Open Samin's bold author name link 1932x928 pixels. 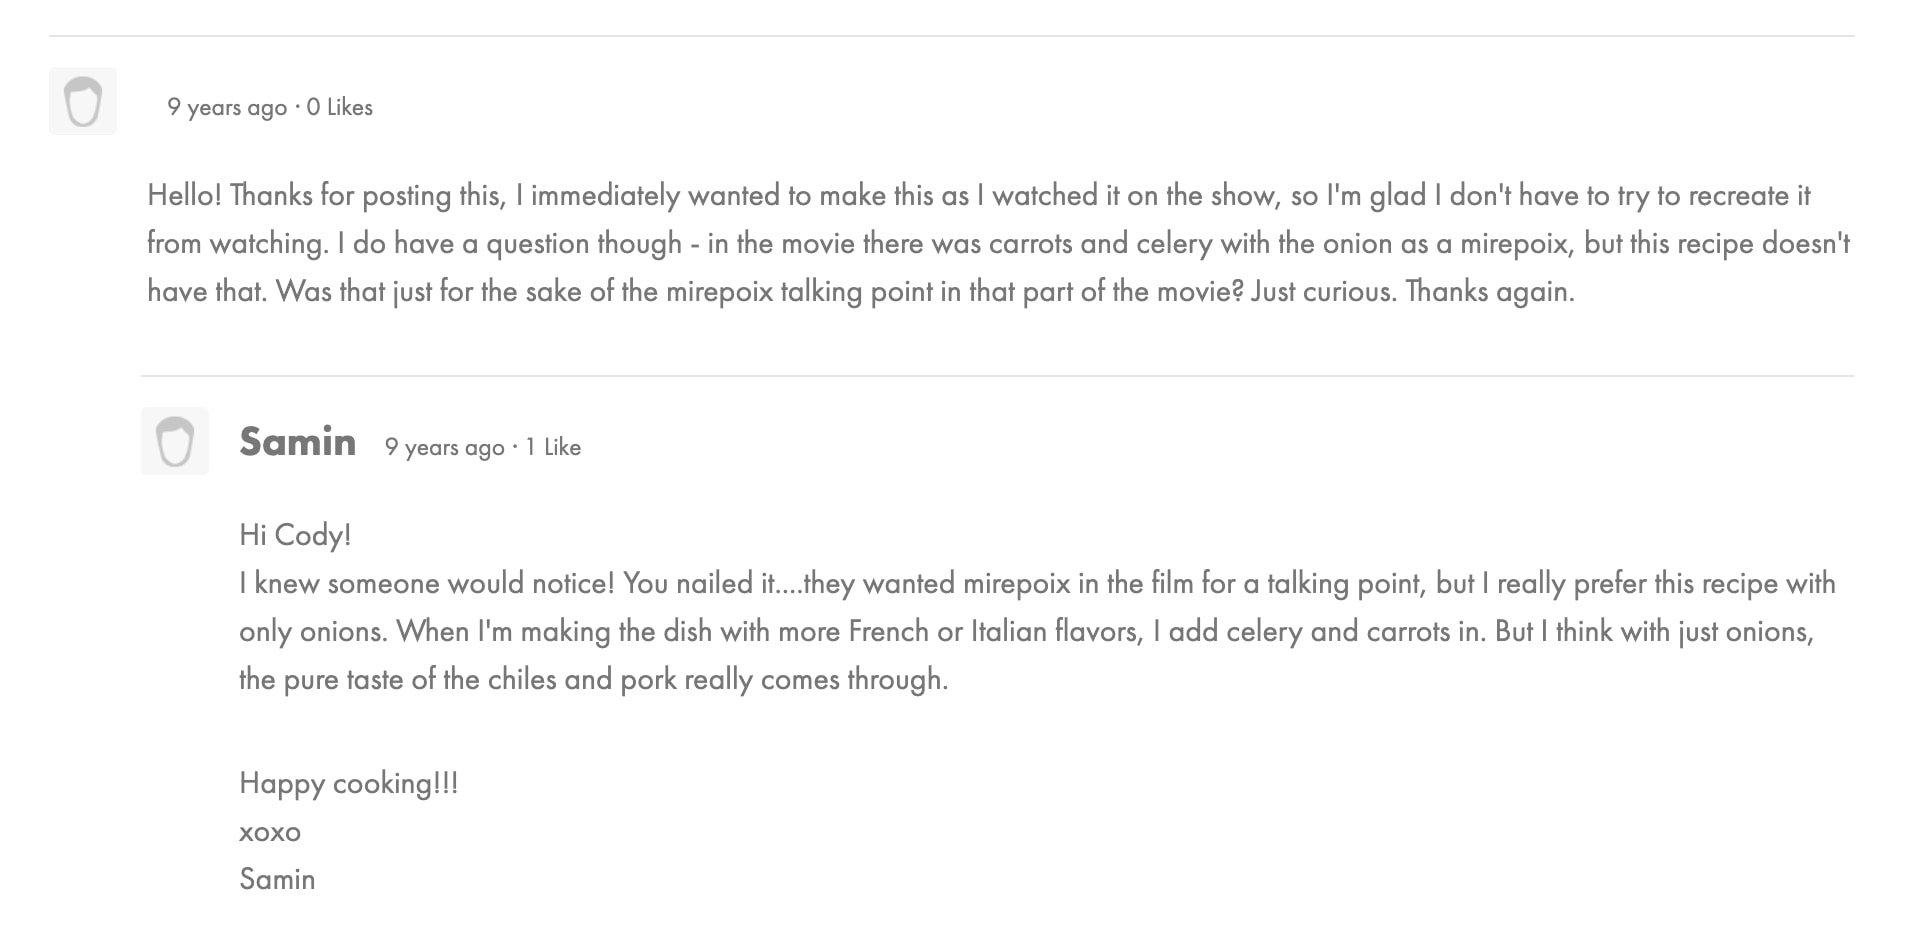(298, 442)
